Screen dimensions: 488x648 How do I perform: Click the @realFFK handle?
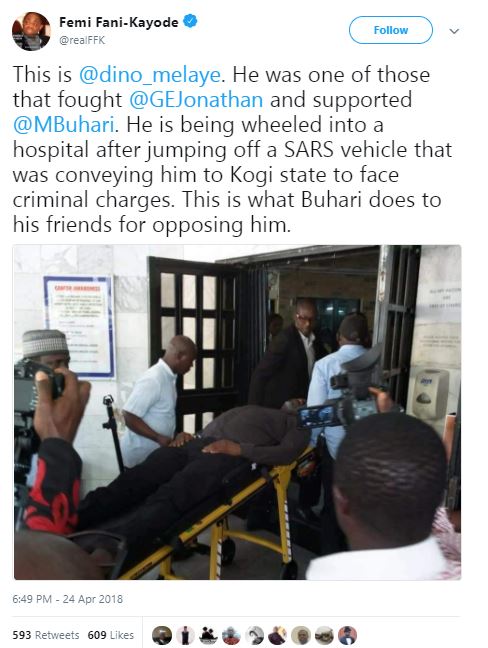pos(82,40)
